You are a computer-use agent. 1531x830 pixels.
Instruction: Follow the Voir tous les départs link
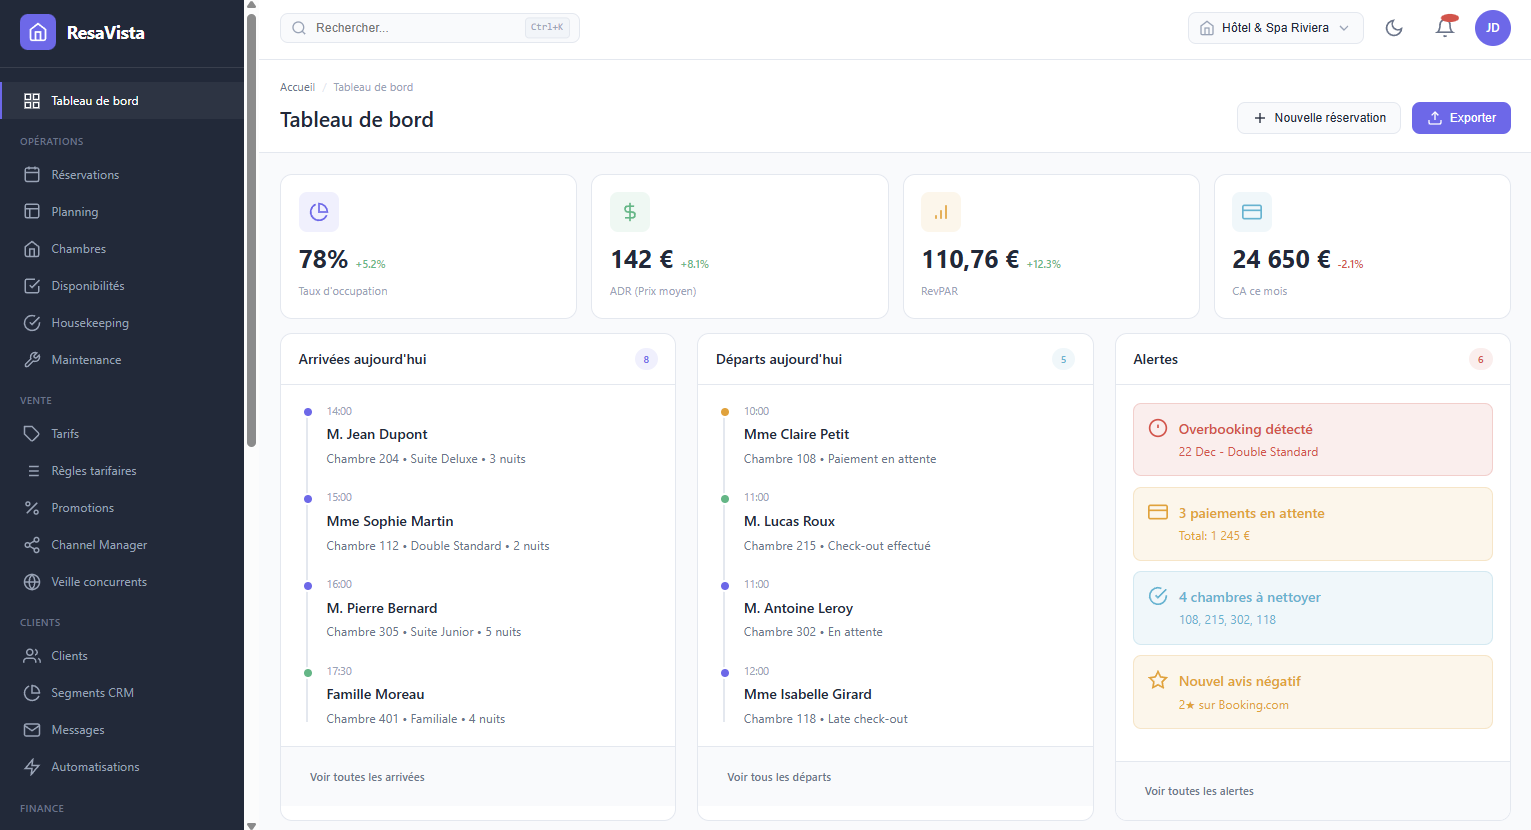(x=779, y=777)
